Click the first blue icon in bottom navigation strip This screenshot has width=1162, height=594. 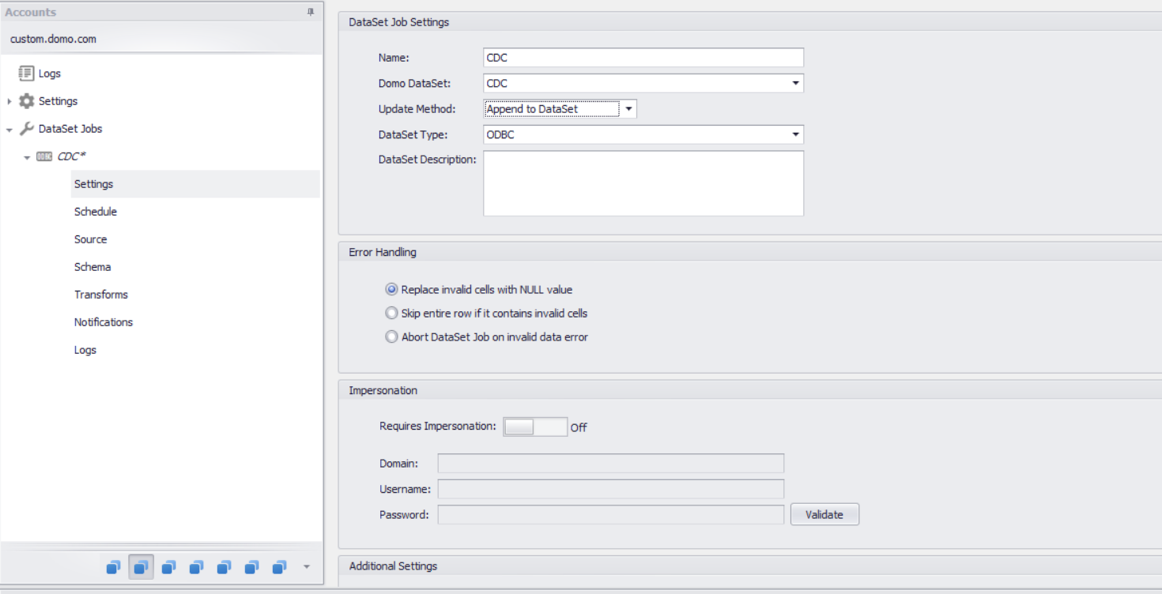tap(113, 567)
